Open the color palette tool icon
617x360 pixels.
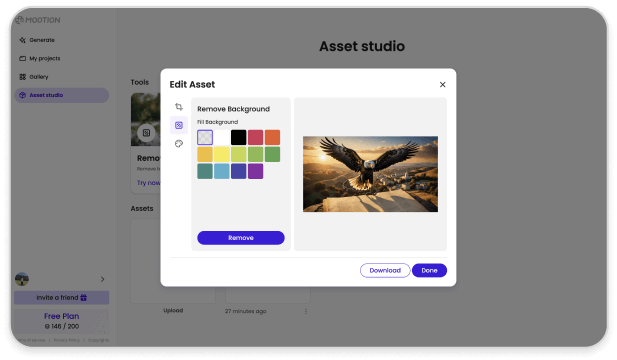tap(179, 144)
